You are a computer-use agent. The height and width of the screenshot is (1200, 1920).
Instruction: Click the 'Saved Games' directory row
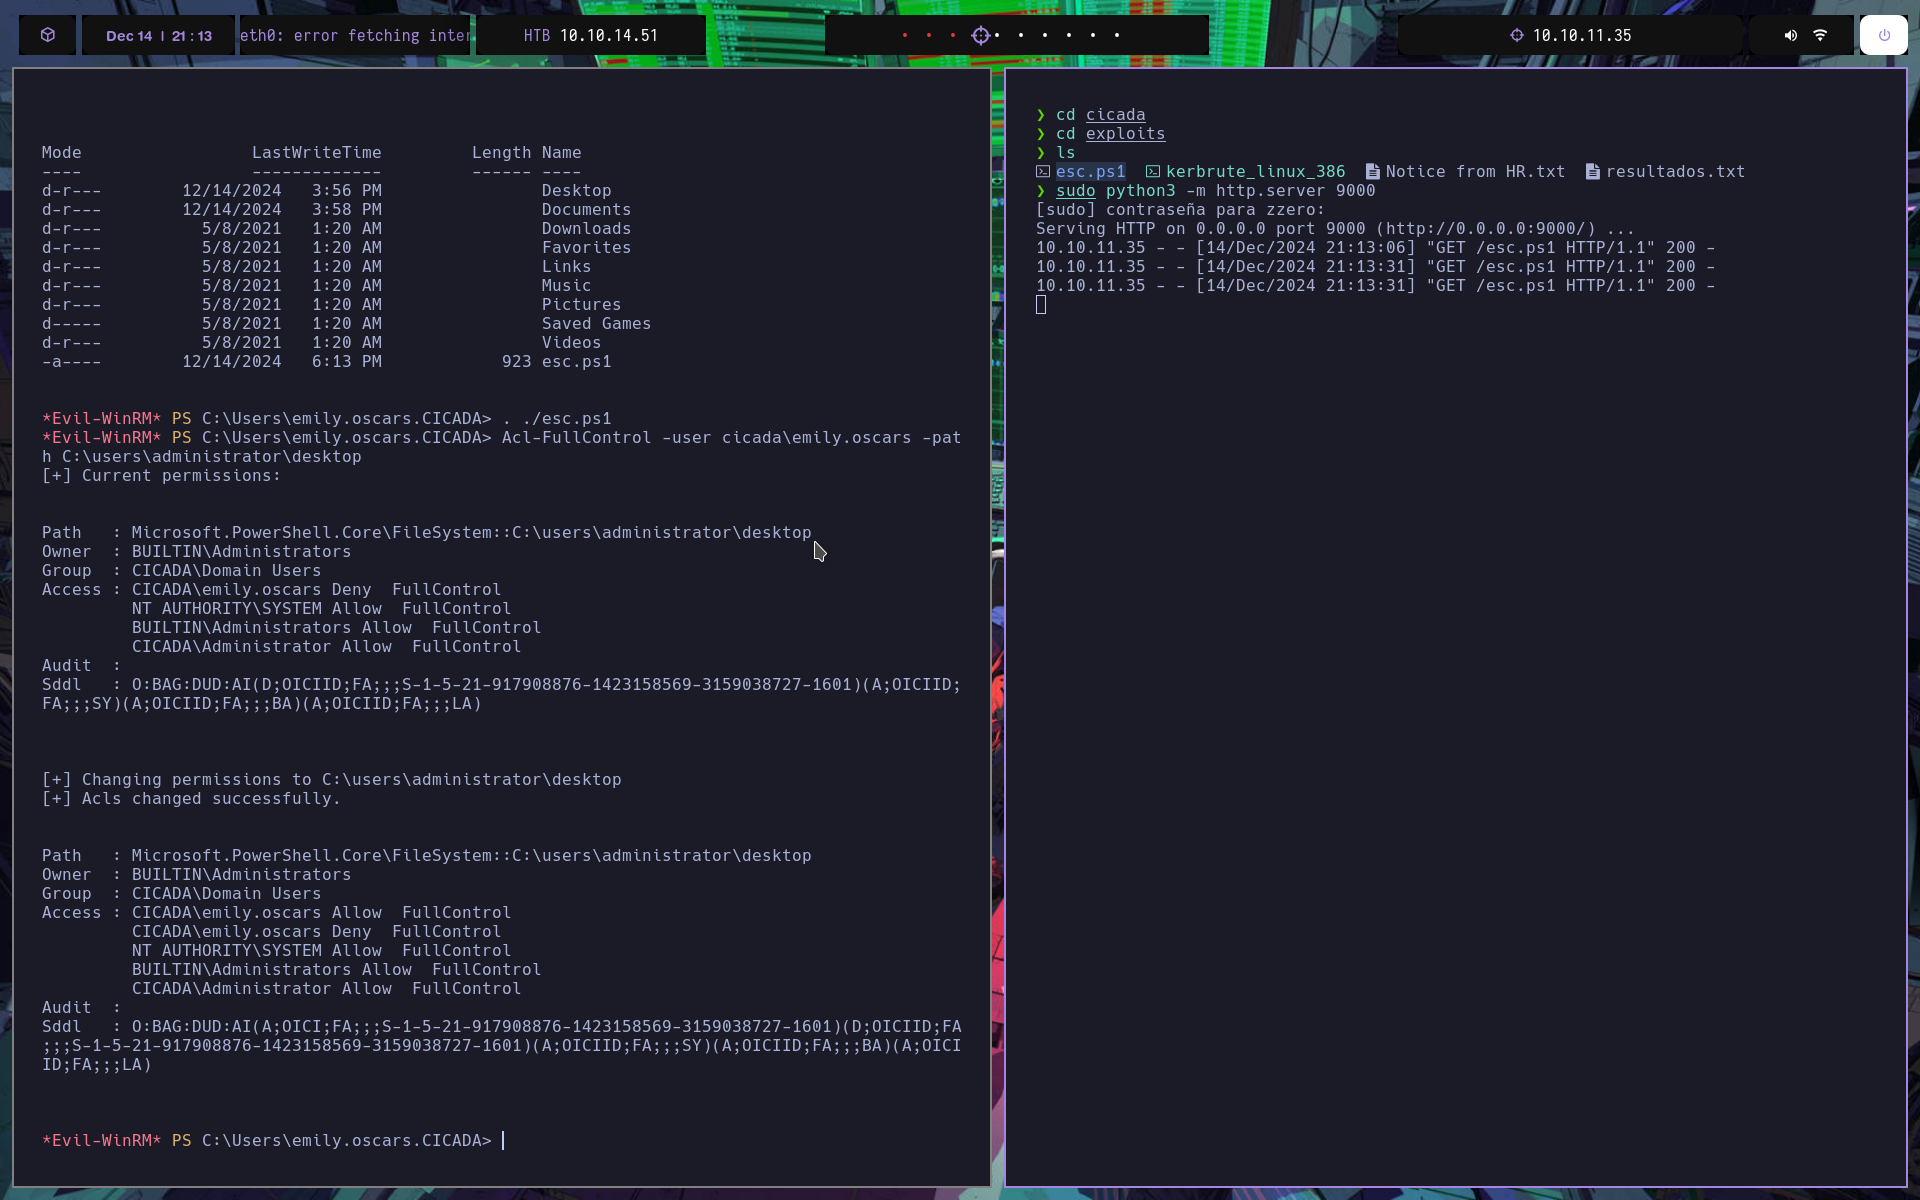pyautogui.click(x=347, y=324)
